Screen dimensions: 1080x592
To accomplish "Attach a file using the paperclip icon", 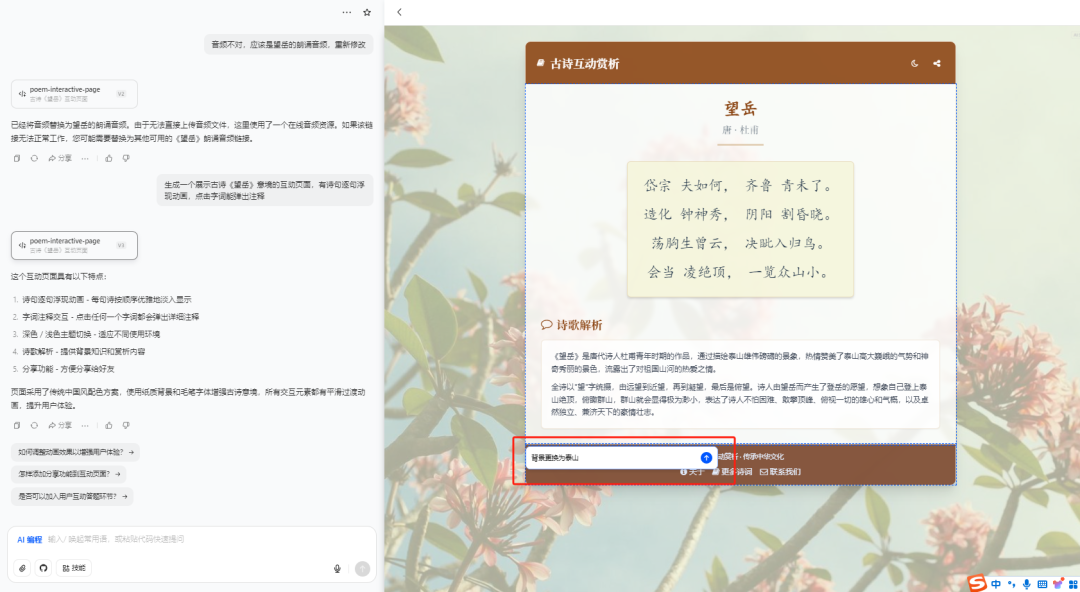I will click(22, 566).
